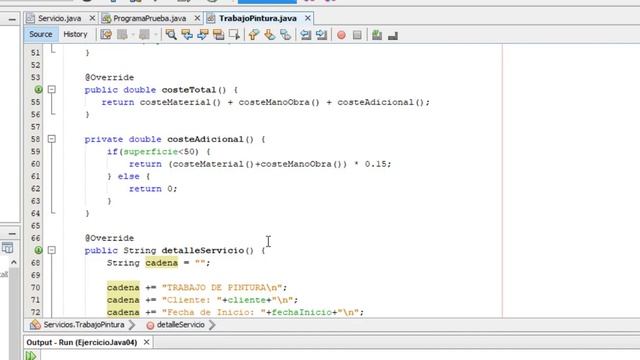The image size is (640, 360).
Task: Collapse the costeAdicional method fold
Action: pos(51,139)
